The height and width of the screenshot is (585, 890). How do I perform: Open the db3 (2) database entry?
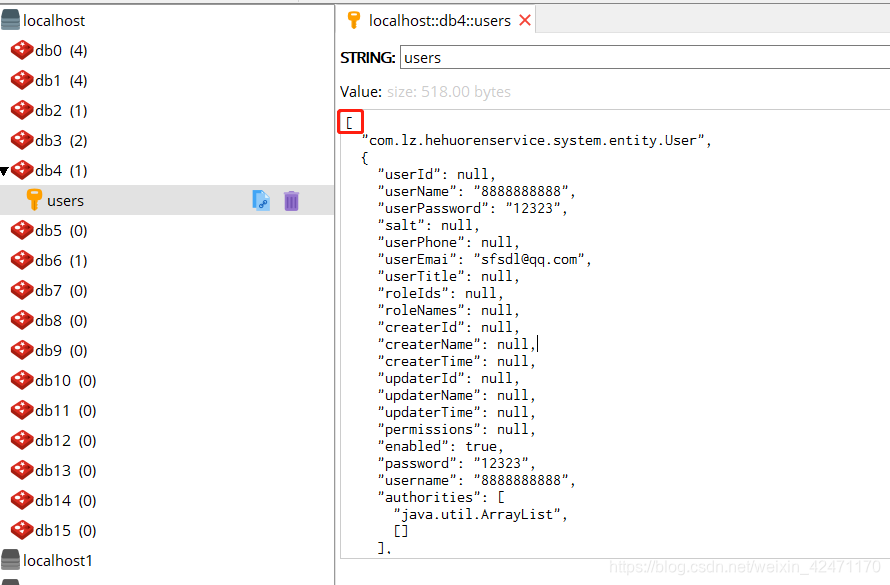[x=61, y=141]
